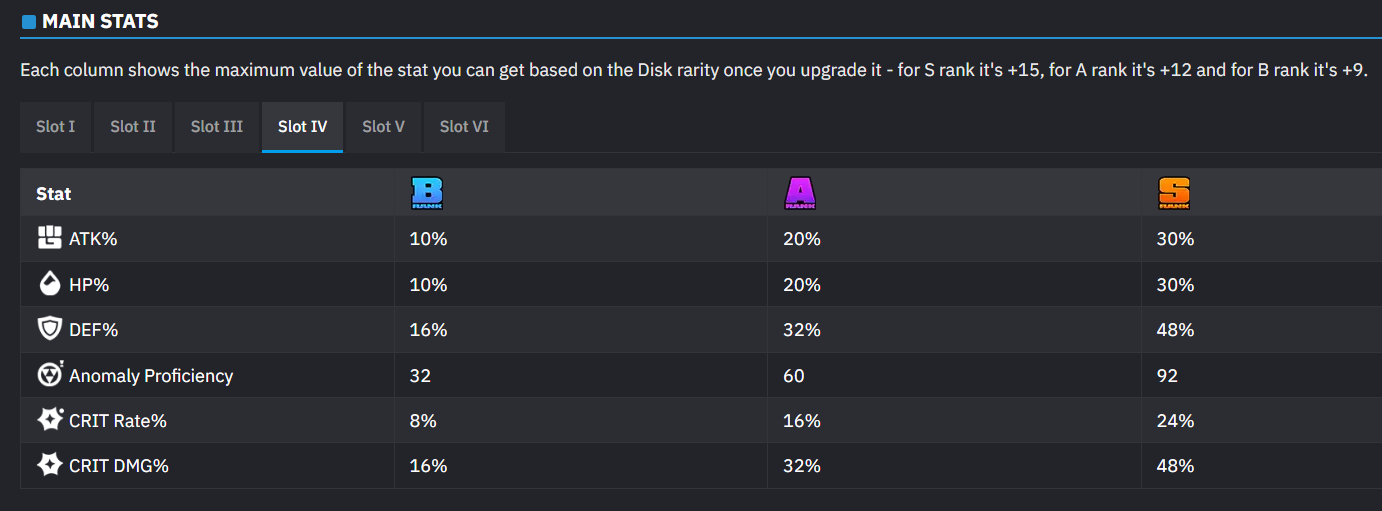1382x511 pixels.
Task: Click the orange S rank icon
Action: click(x=1174, y=194)
